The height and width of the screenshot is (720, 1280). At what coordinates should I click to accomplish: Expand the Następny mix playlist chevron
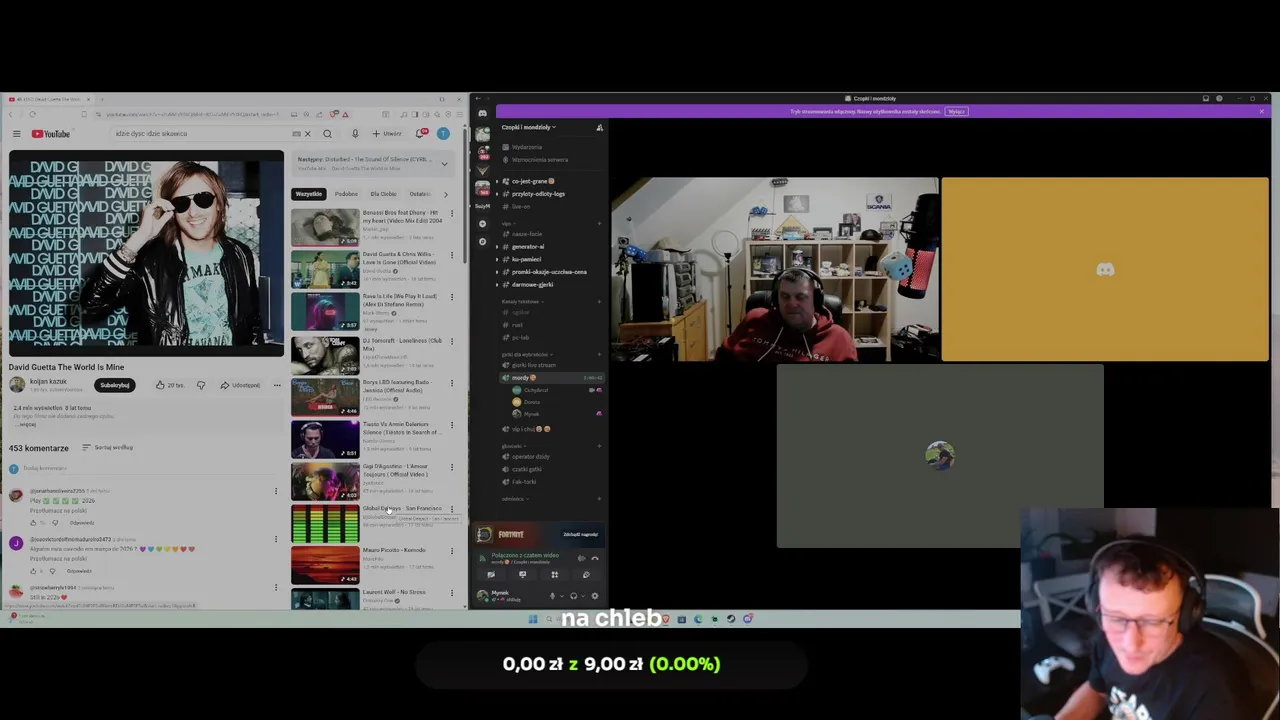(x=445, y=163)
